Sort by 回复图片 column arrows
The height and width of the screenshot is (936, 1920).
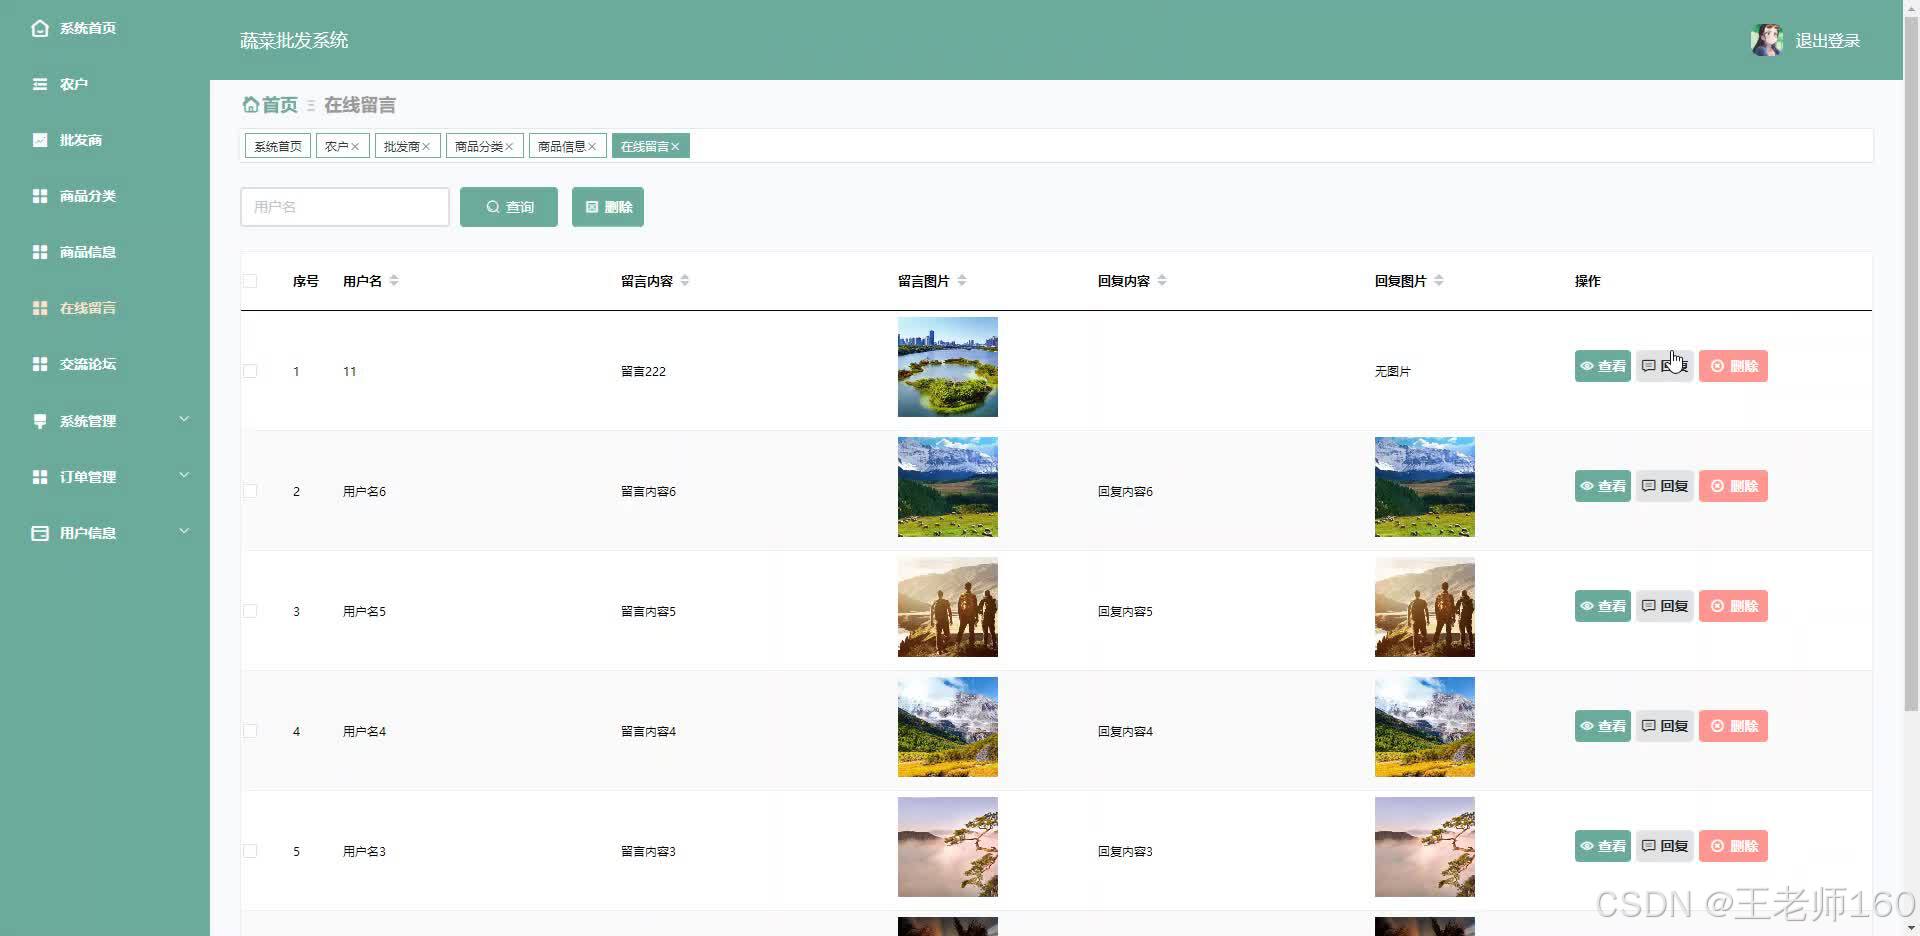(x=1439, y=281)
